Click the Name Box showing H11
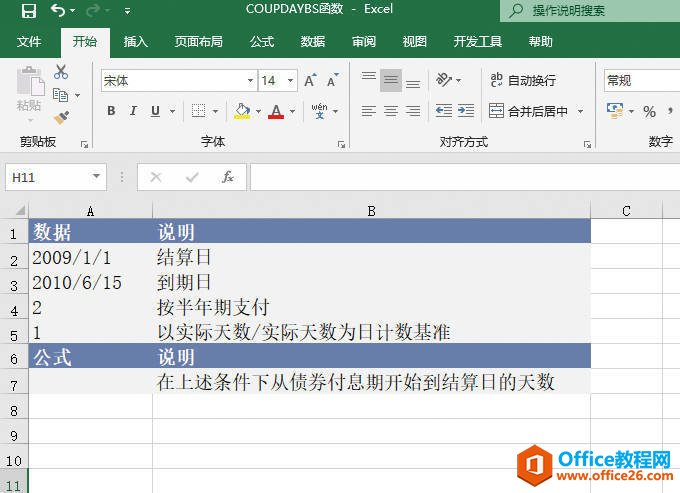Image resolution: width=680 pixels, height=493 pixels. coord(48,177)
